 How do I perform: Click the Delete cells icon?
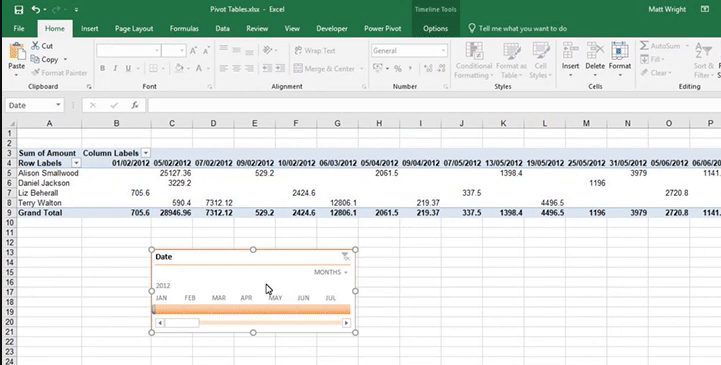click(x=595, y=51)
